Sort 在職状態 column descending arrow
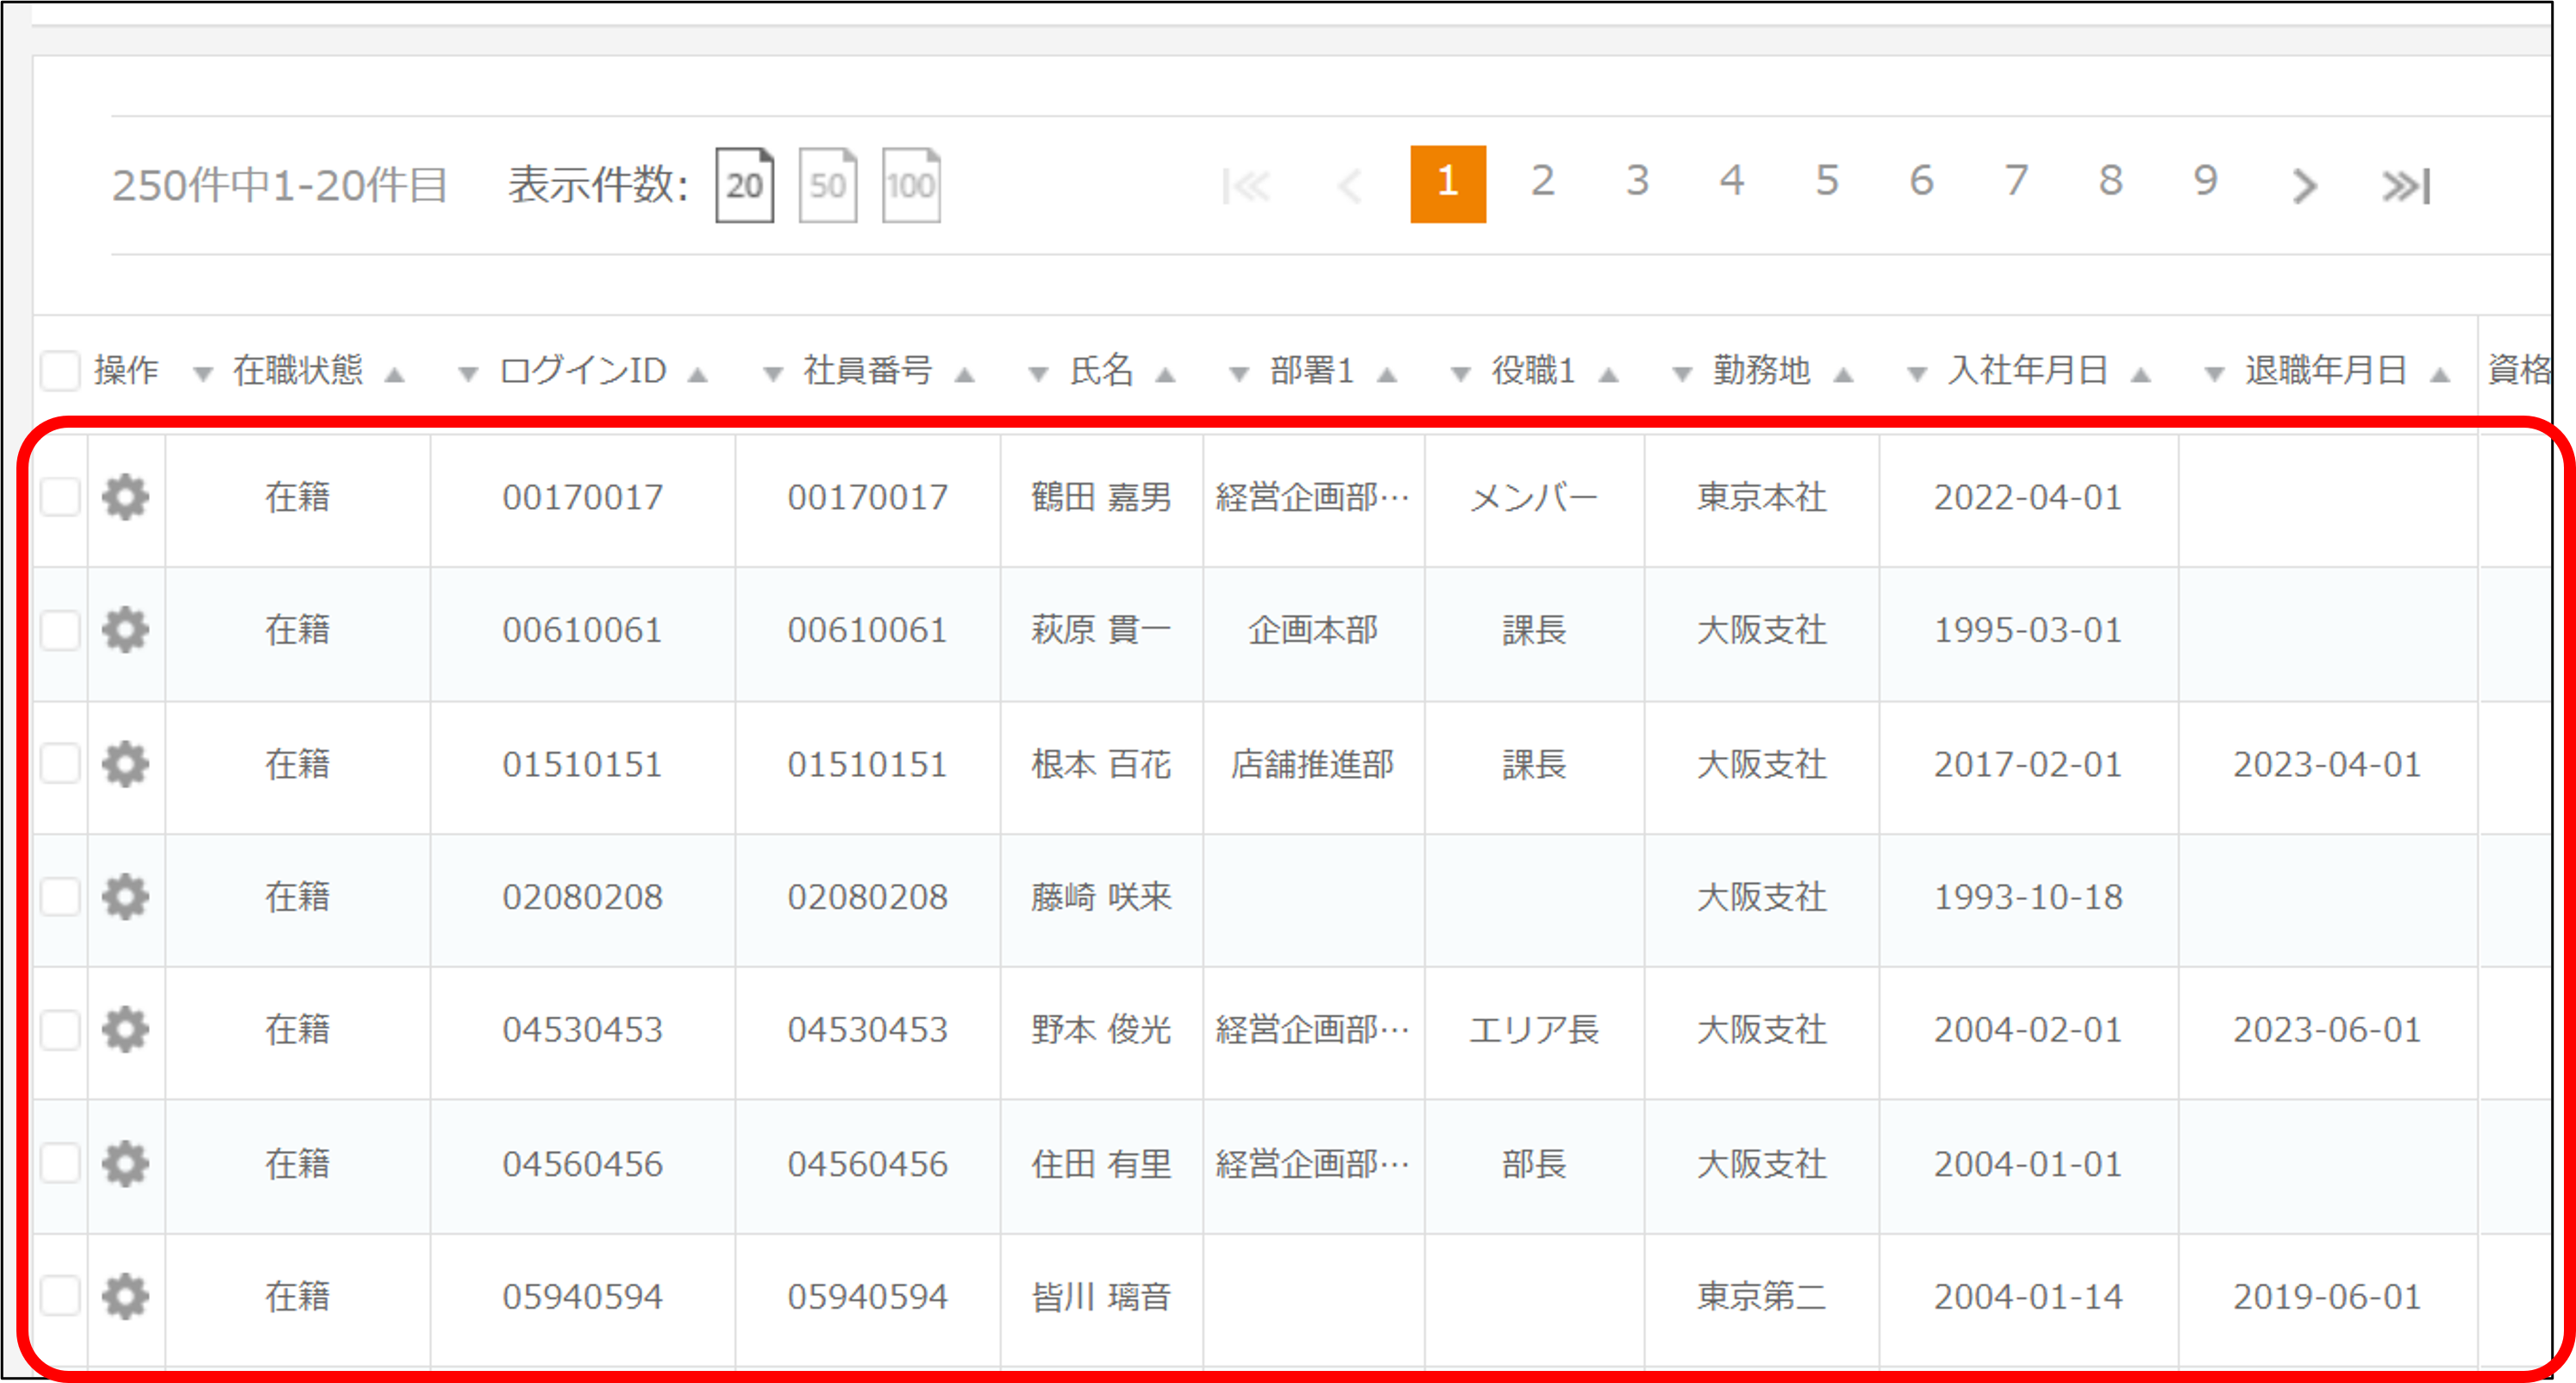Image resolution: width=2576 pixels, height=1383 pixels. (x=203, y=375)
